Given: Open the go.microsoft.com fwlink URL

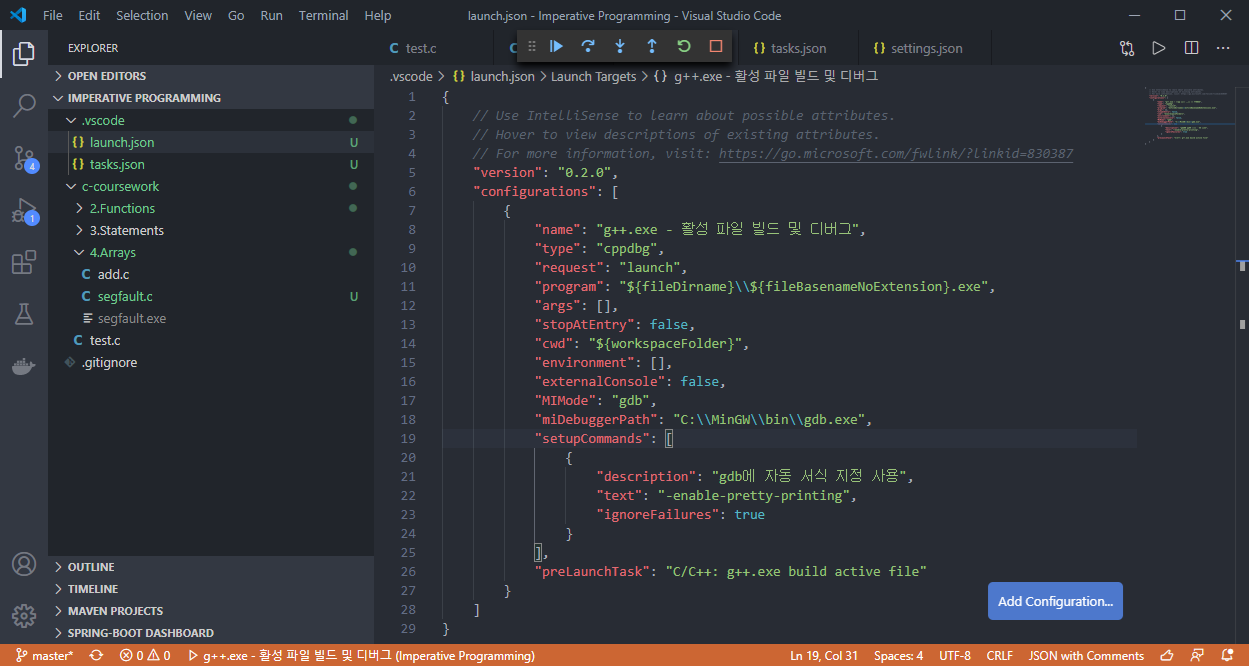Looking at the screenshot, I should click(896, 154).
